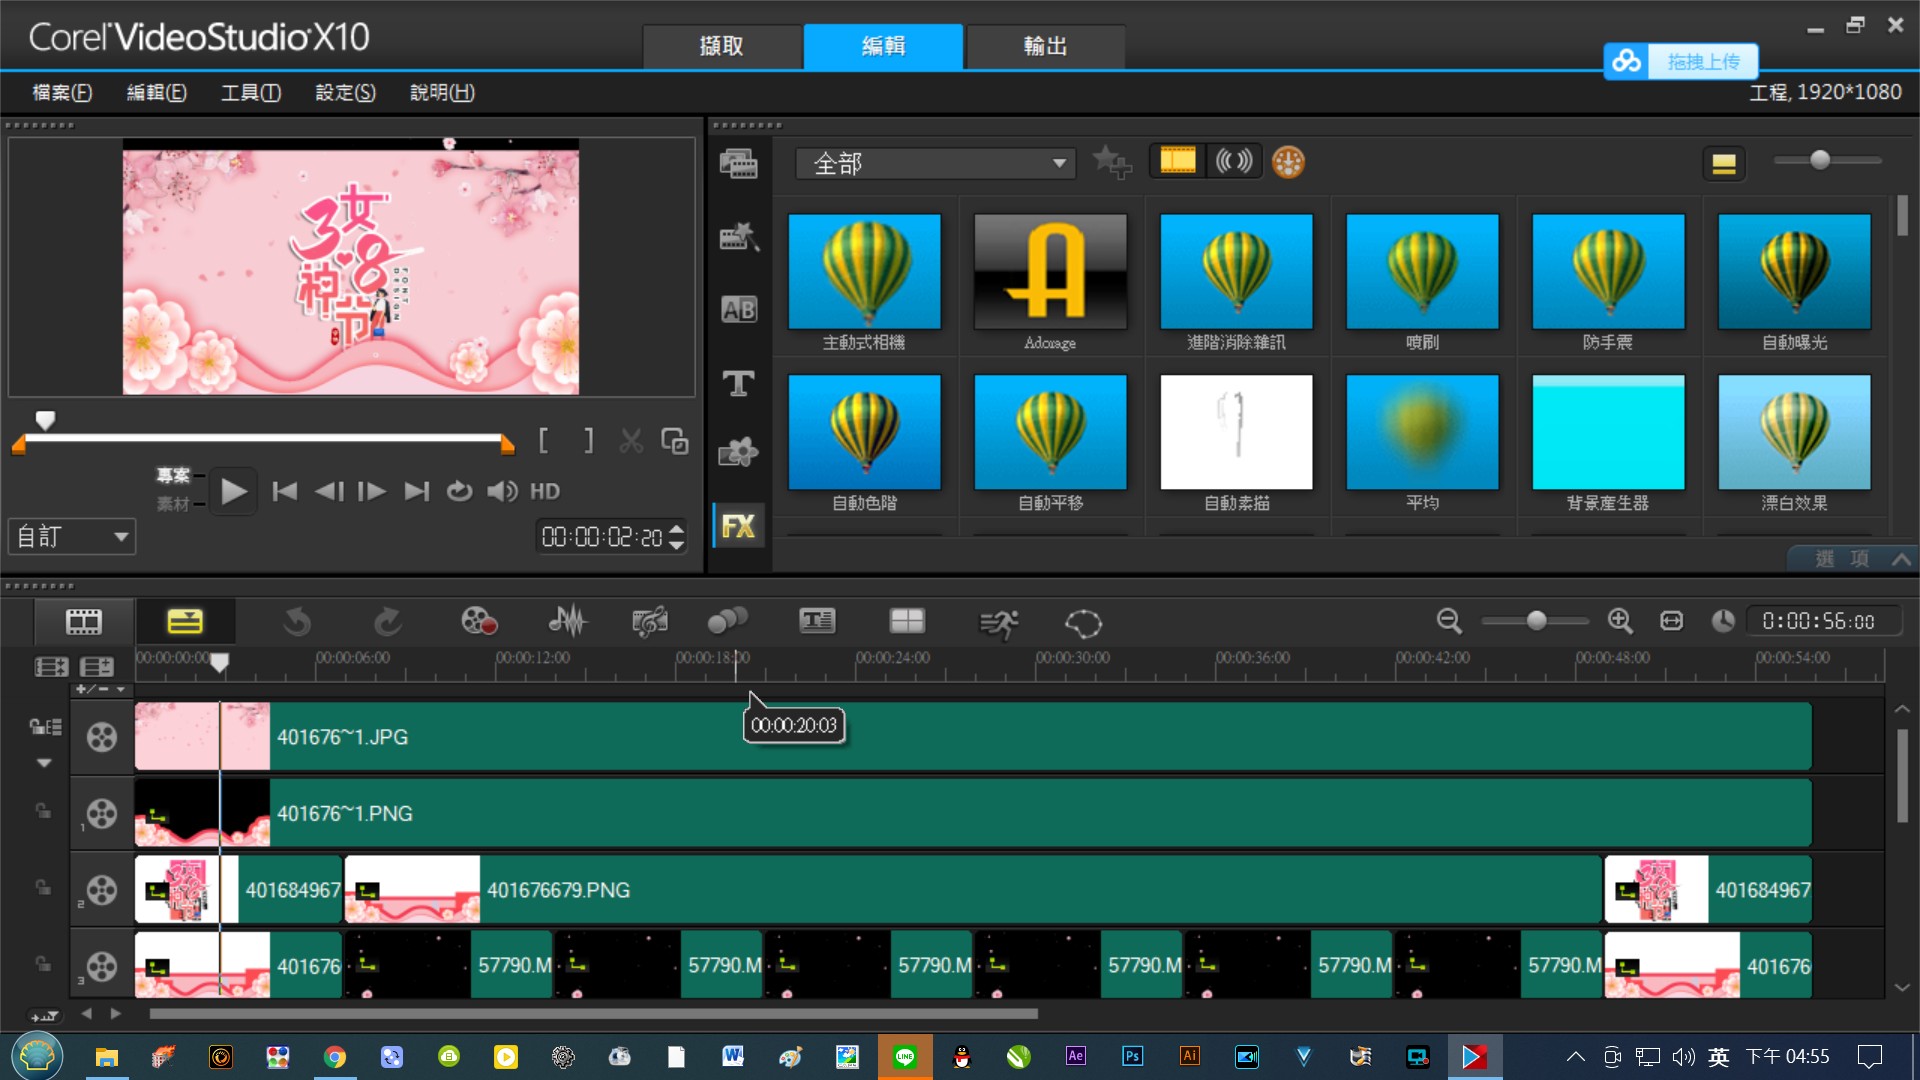Switch to Storyboard view

click(84, 622)
